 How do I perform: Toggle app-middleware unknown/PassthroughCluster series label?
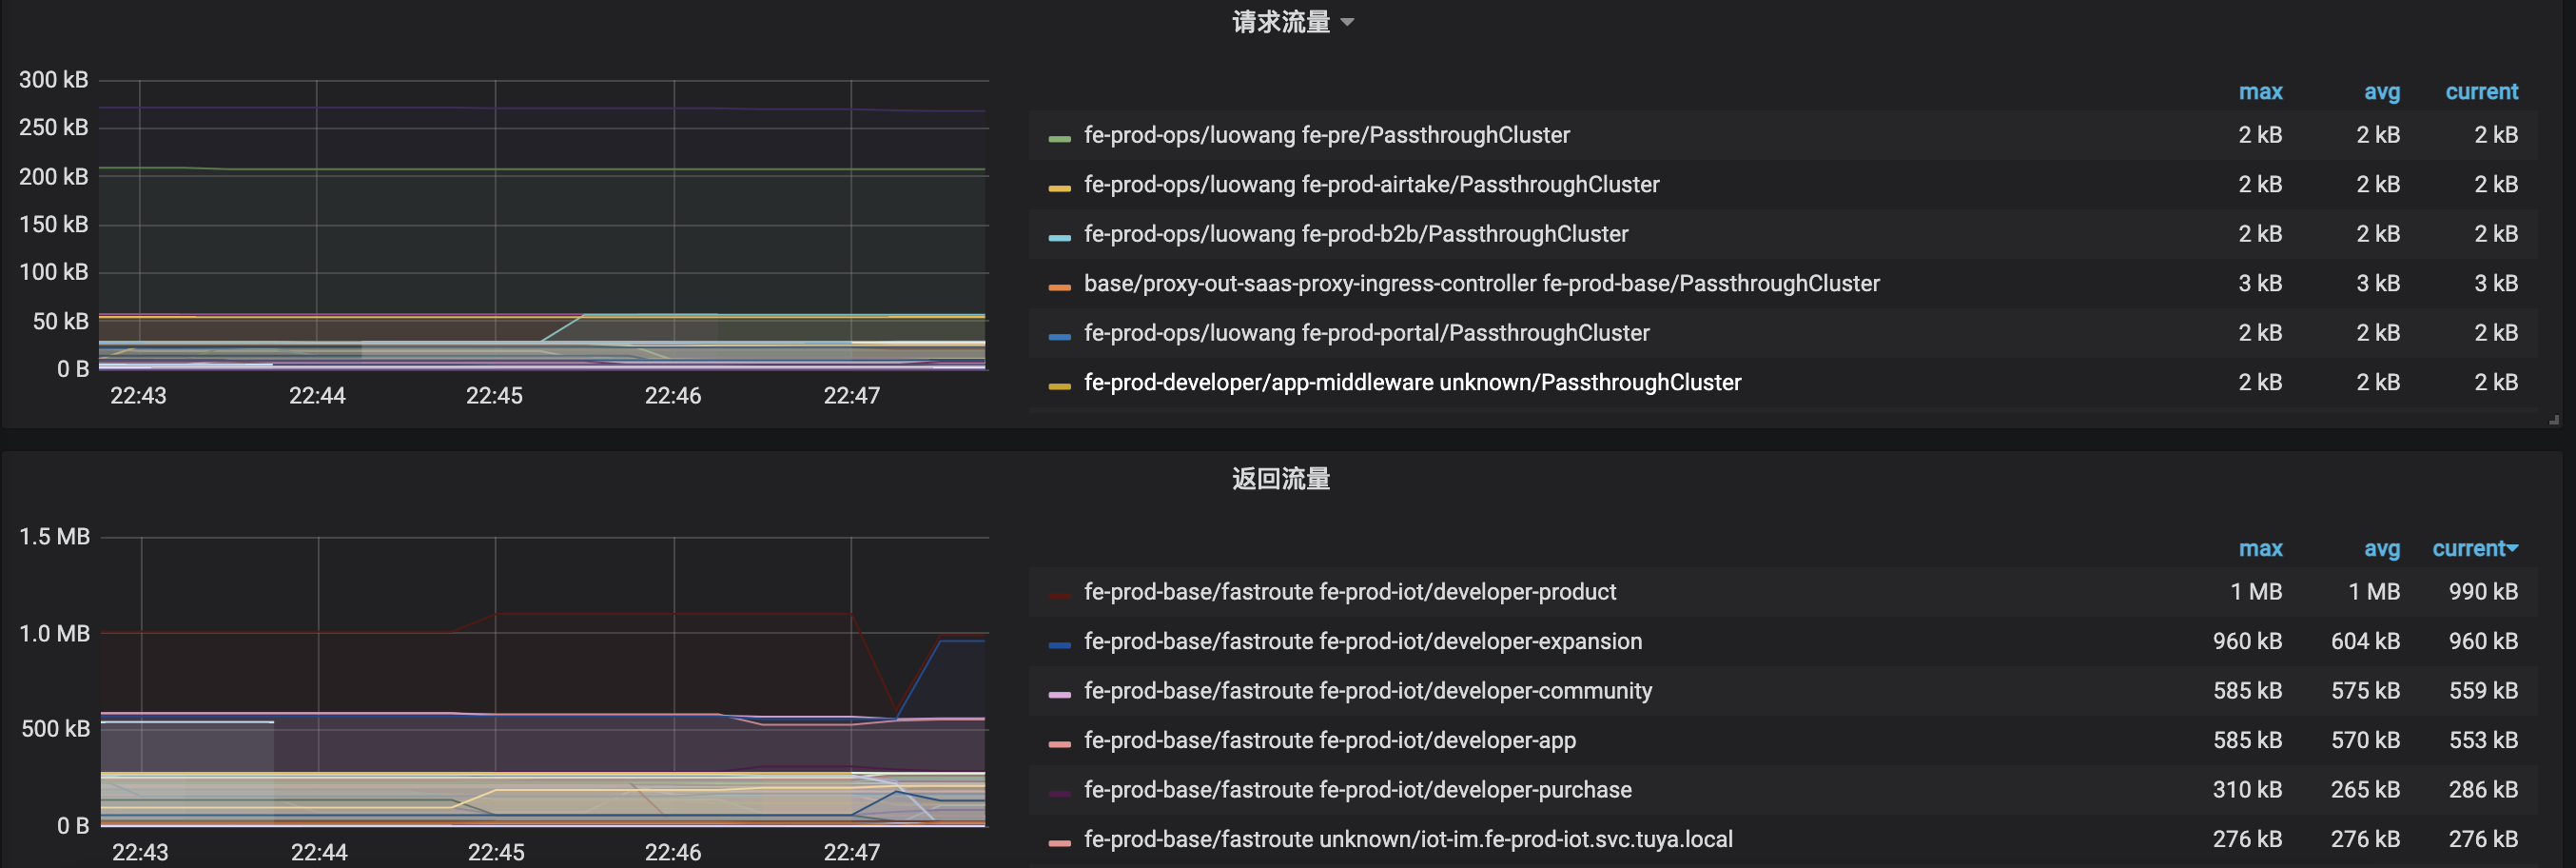(1412, 383)
